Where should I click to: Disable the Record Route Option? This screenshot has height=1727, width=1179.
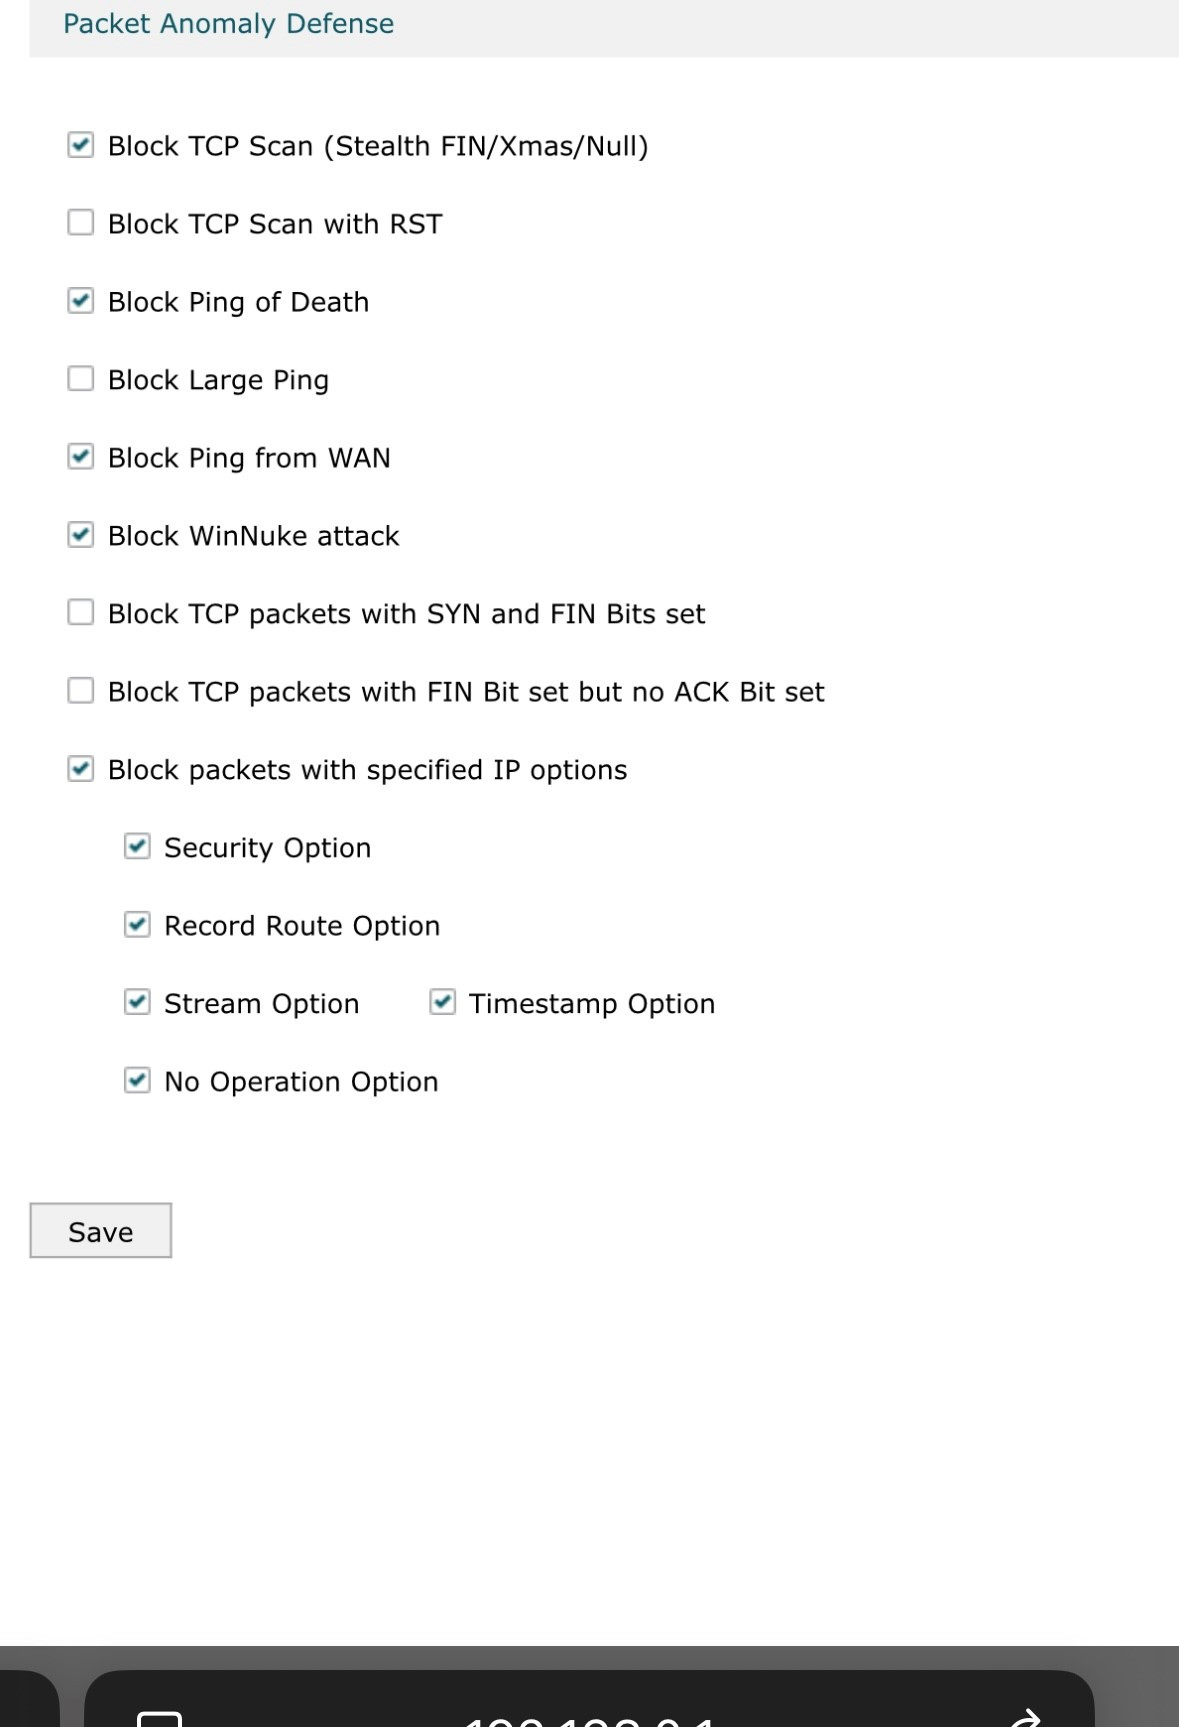pyautogui.click(x=137, y=925)
